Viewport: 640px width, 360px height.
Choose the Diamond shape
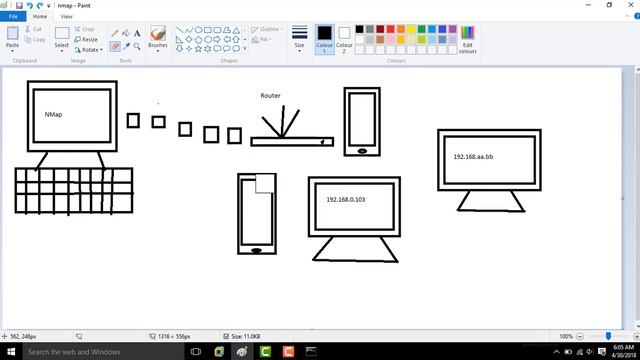189,40
